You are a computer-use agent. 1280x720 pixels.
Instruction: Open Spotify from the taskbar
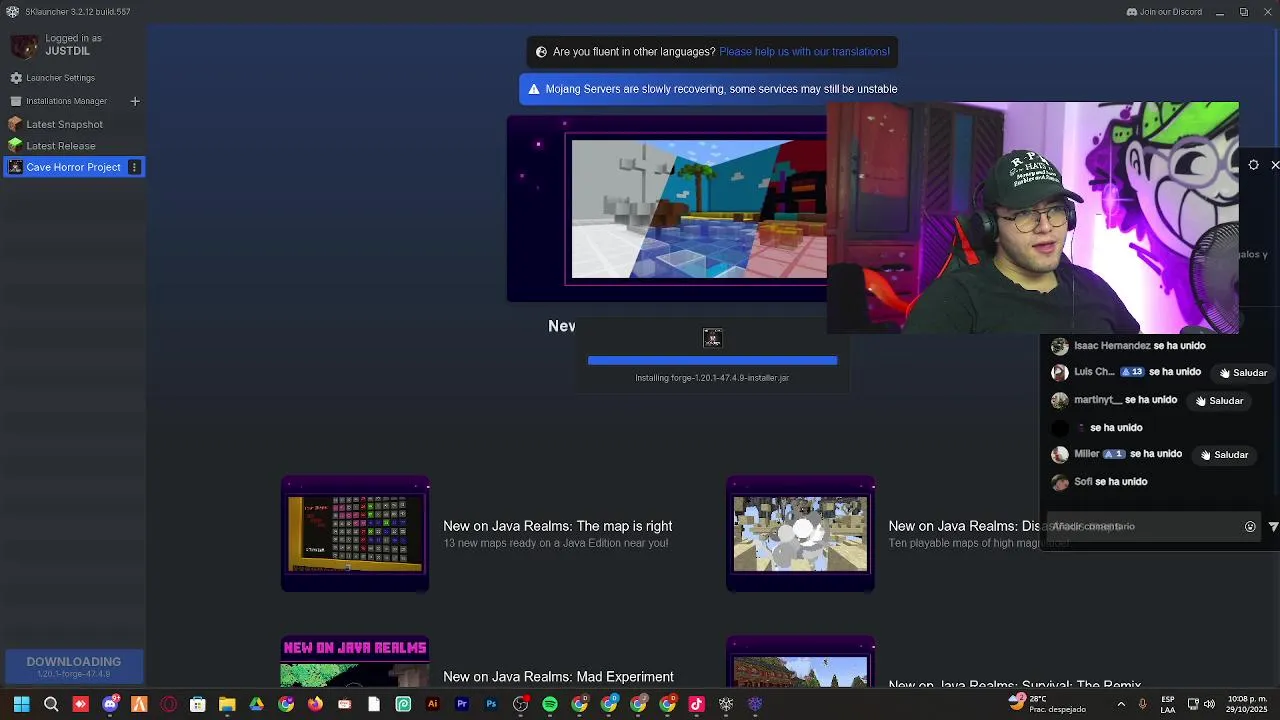[x=550, y=704]
